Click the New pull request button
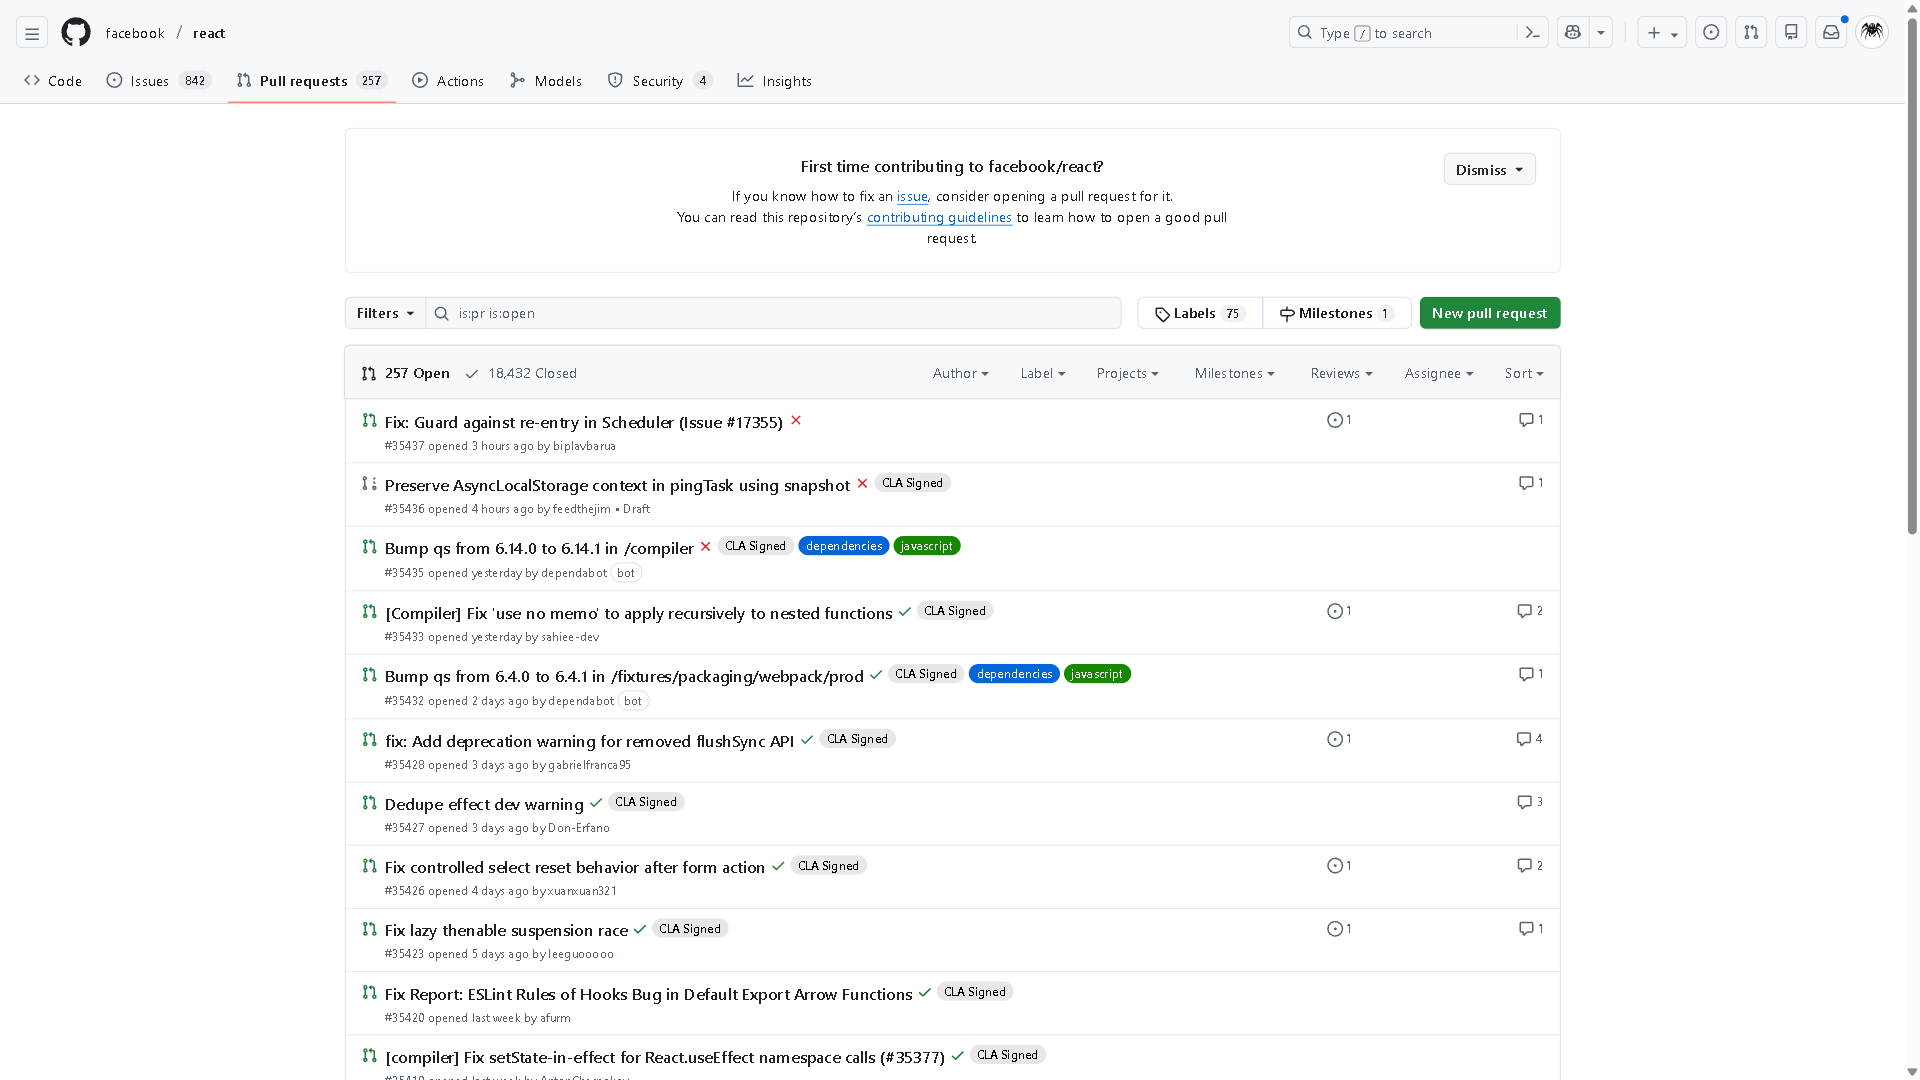Viewport: 1920px width, 1080px height. [1489, 313]
